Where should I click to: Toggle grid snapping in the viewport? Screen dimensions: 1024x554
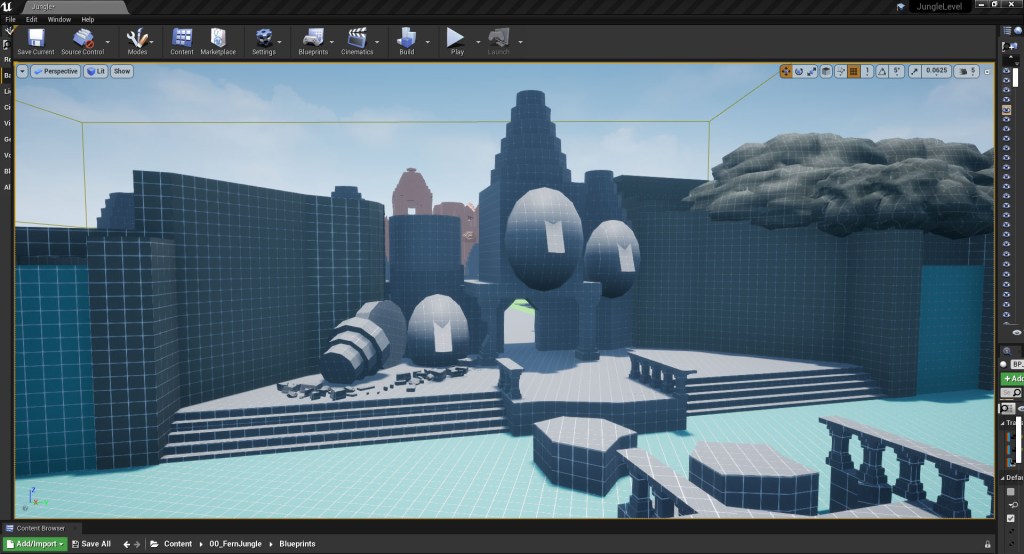[x=853, y=71]
